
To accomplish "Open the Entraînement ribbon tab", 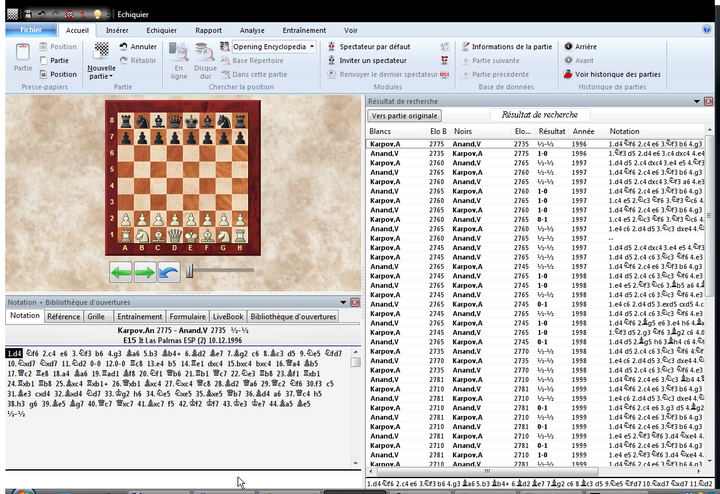I will pos(304,30).
